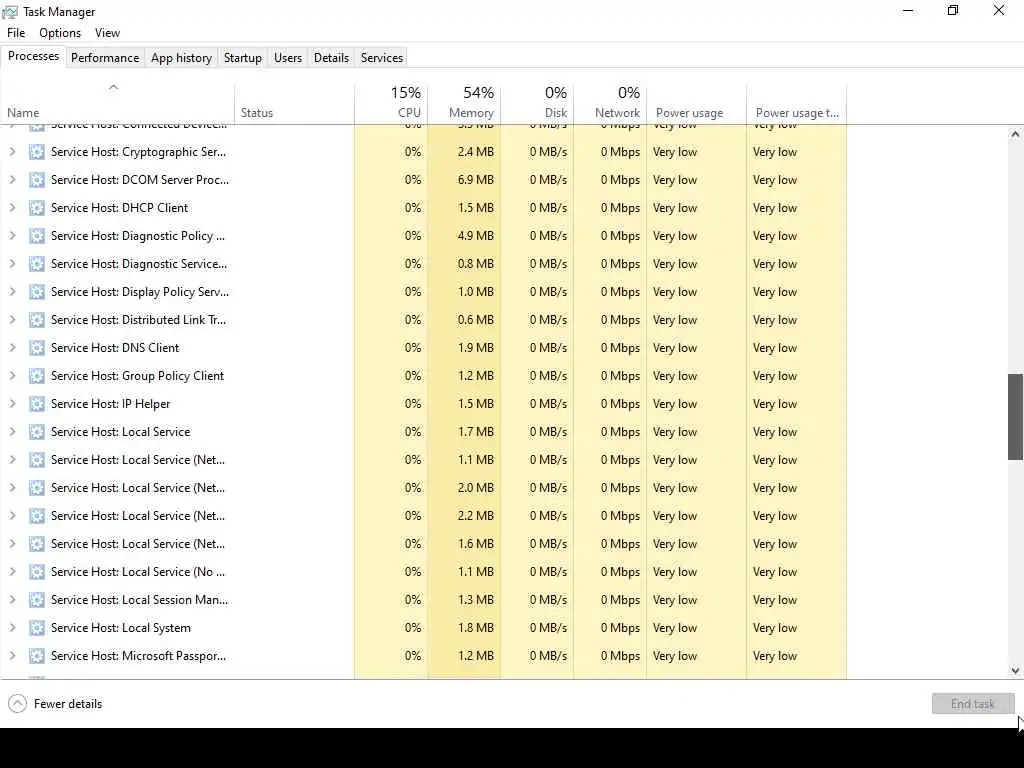Click the DCOM Server Process gear icon
This screenshot has width=1024, height=768.
[37, 180]
